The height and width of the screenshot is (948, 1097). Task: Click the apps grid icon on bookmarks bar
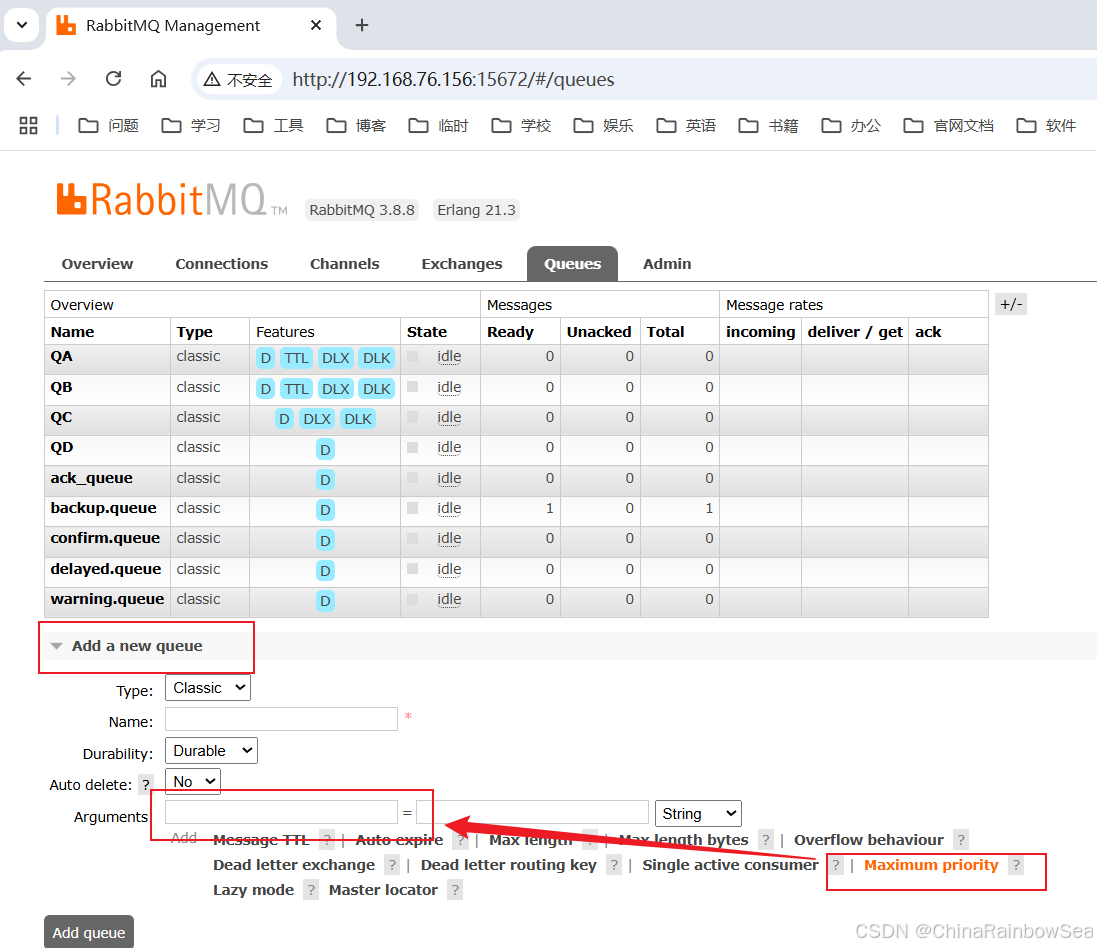(x=28, y=125)
